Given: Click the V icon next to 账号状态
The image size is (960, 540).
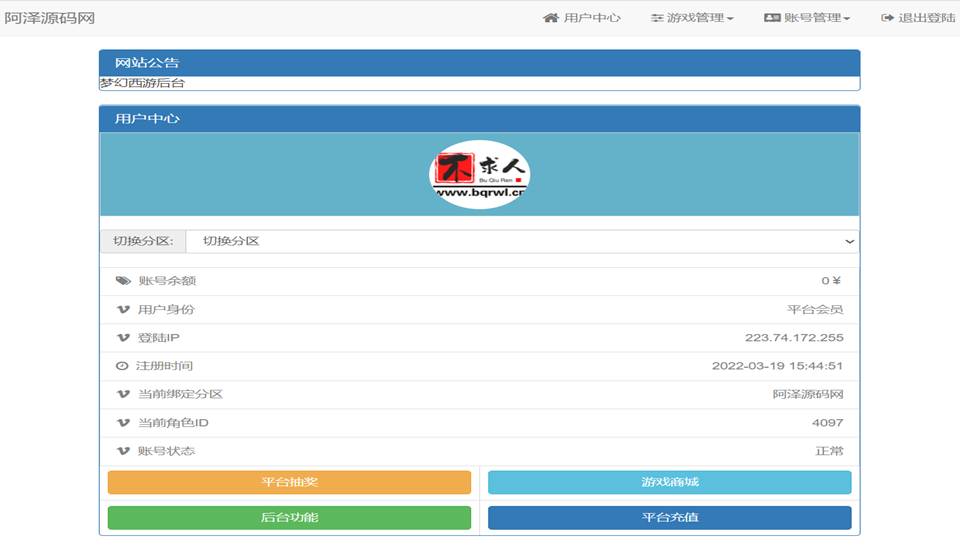Looking at the screenshot, I should (x=123, y=451).
